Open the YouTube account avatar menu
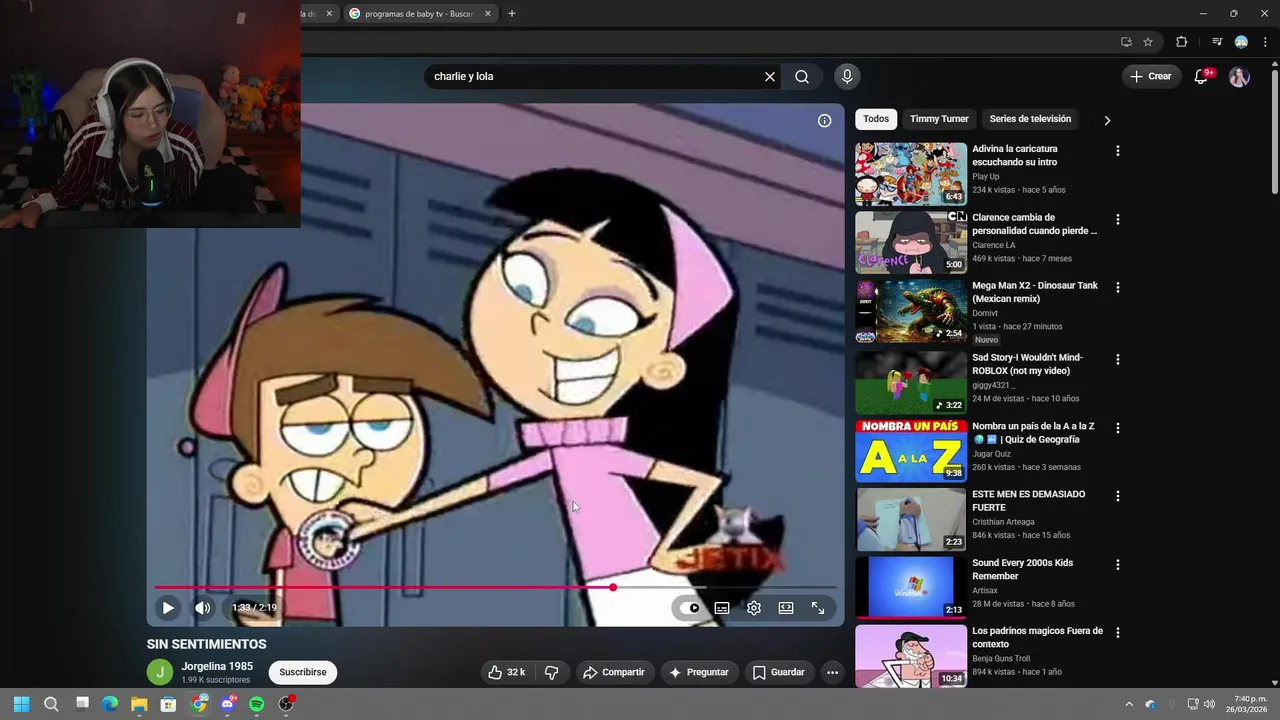This screenshot has width=1280, height=720. (1239, 76)
